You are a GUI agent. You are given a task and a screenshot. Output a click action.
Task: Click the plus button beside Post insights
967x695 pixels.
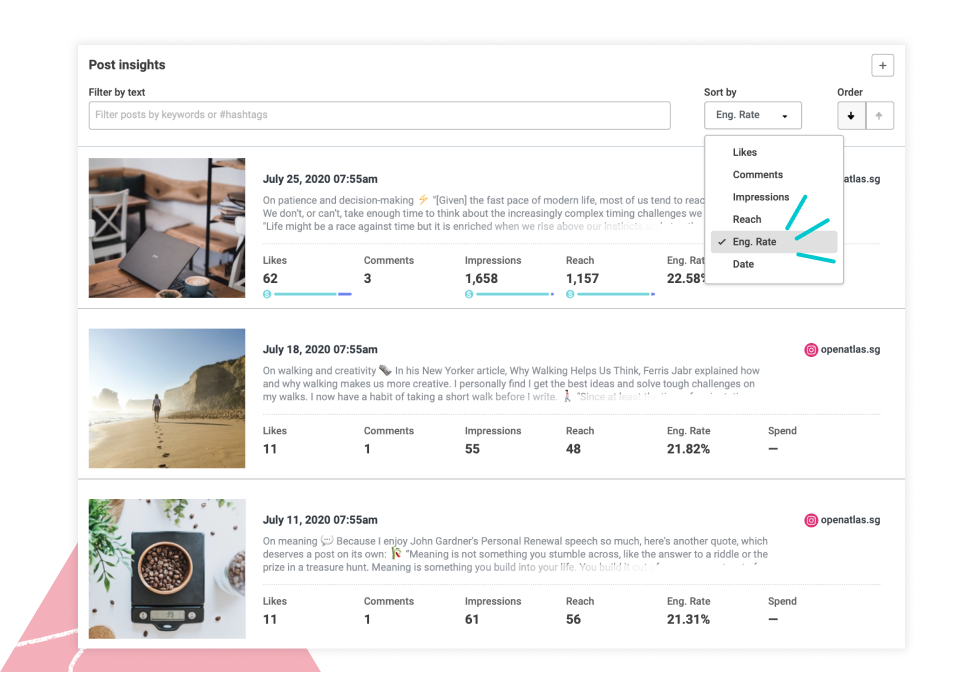[x=882, y=65]
